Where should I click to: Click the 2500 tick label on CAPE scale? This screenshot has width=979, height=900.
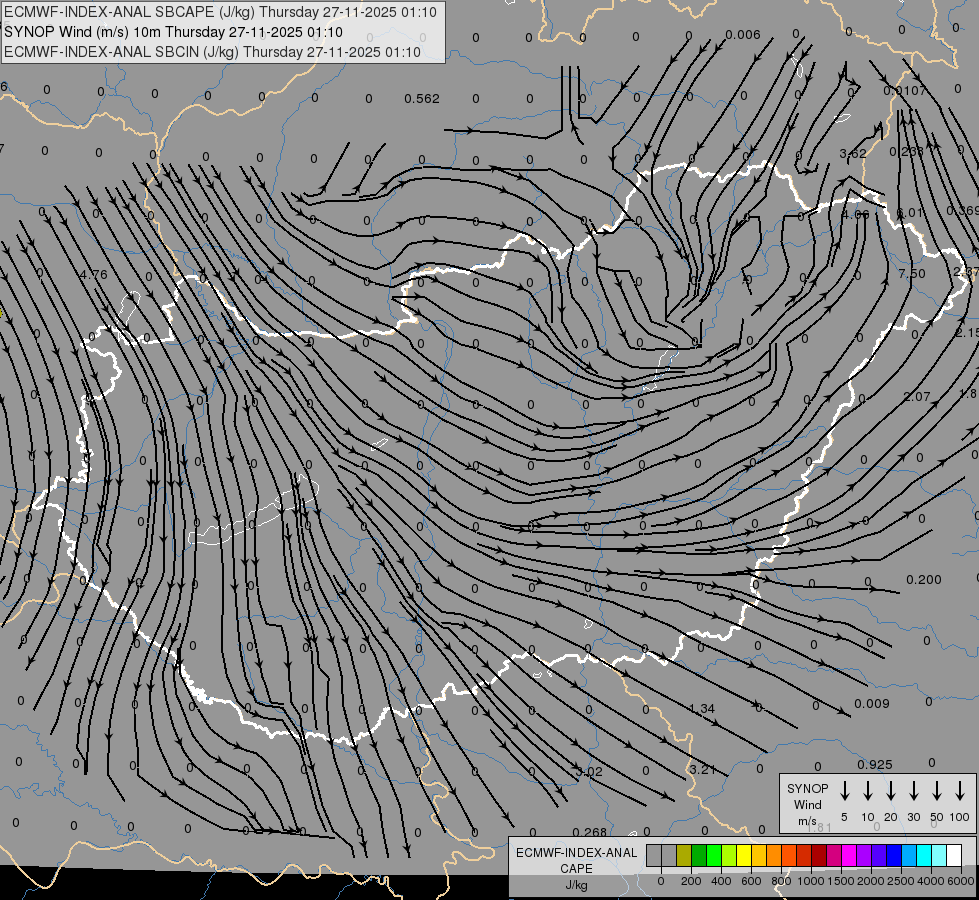tap(901, 881)
